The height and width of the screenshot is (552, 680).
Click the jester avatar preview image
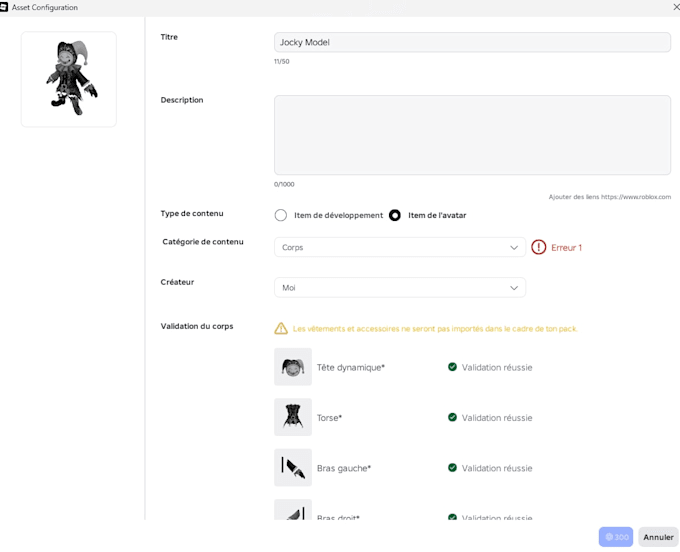(69, 79)
